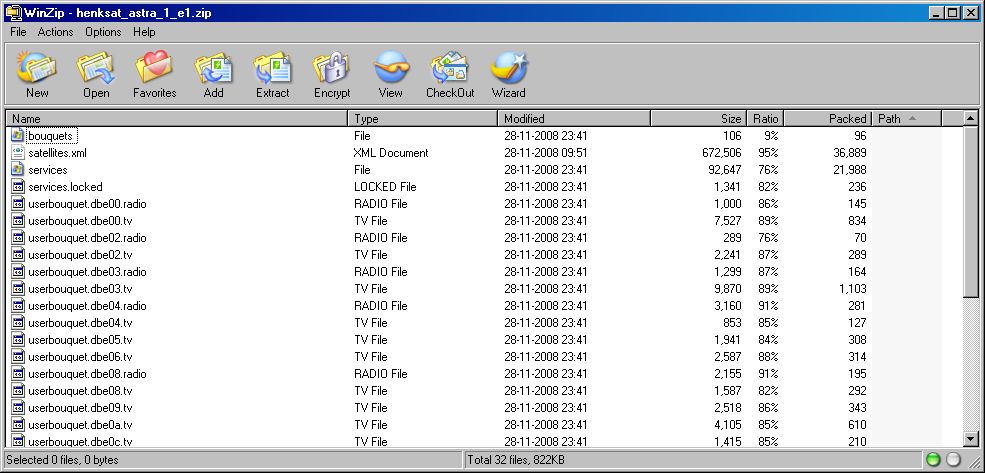
Task: Click the CheckOut toolbar icon
Action: tap(450, 68)
